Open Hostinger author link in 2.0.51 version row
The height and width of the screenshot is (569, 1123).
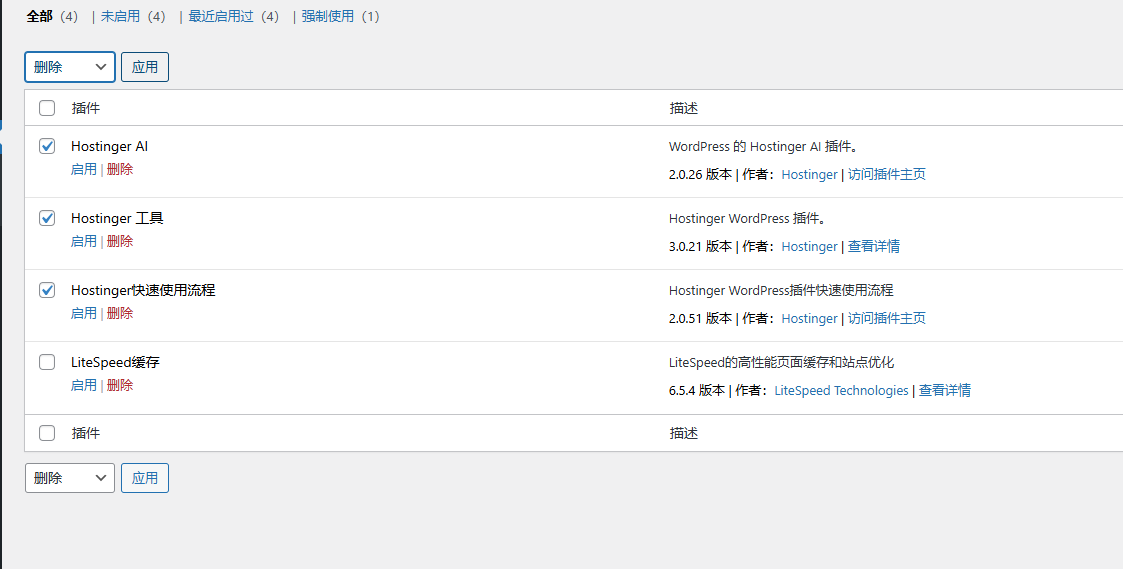(809, 318)
